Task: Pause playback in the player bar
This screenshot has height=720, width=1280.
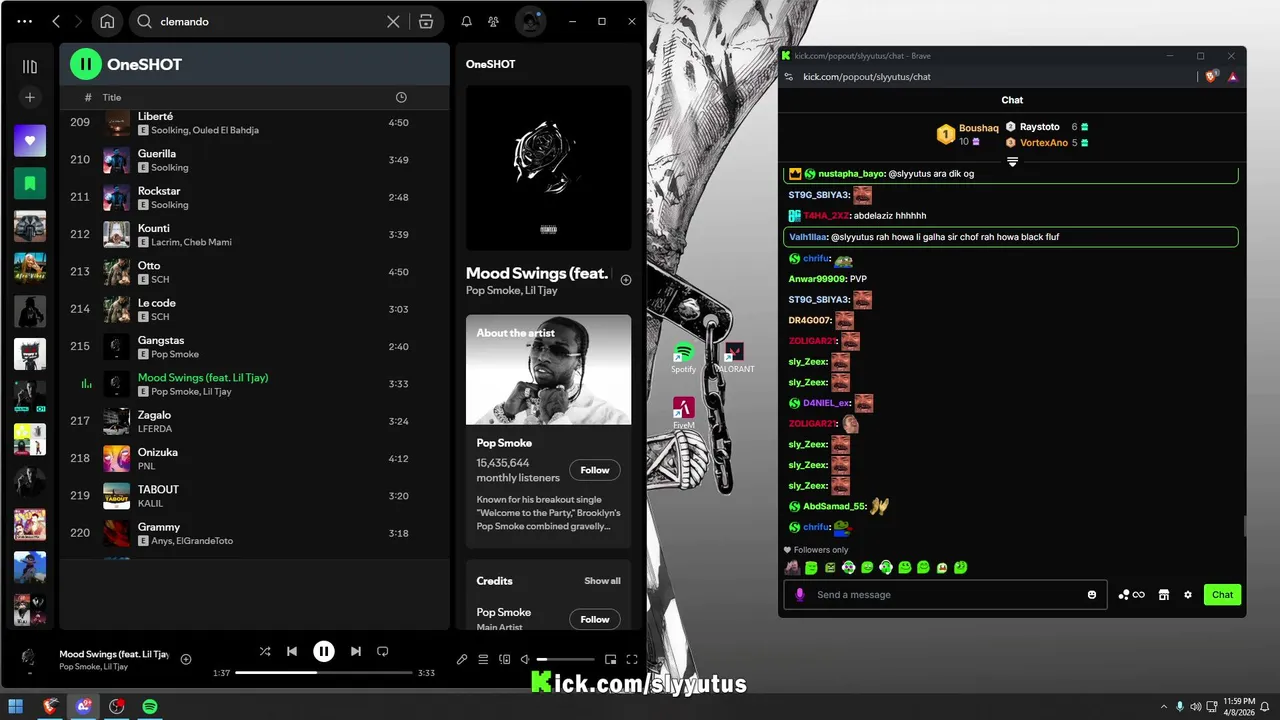Action: tap(324, 651)
